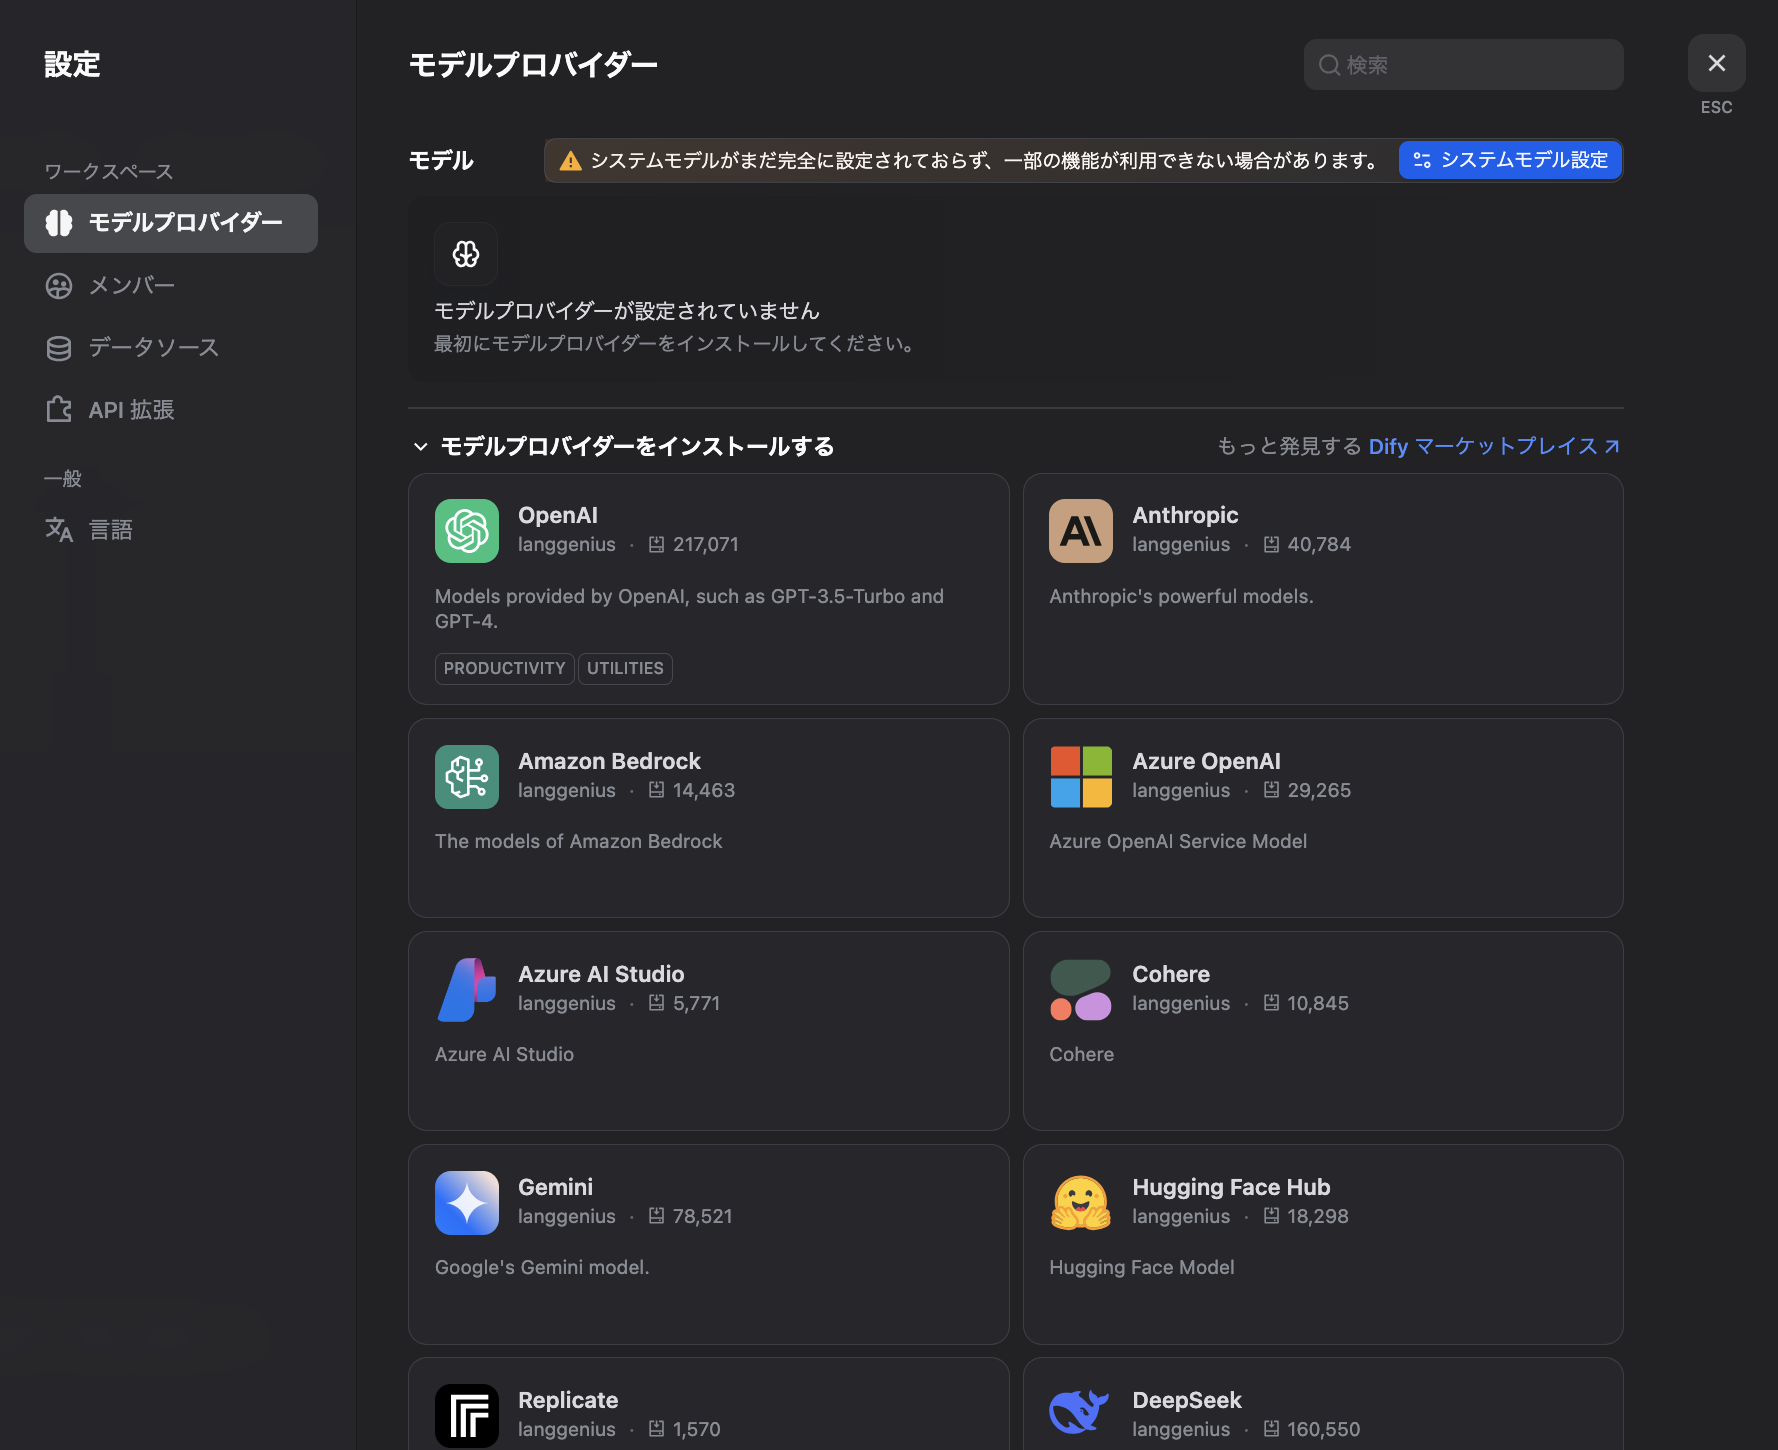This screenshot has height=1450, width=1778.
Task: Select the Cohere logo icon
Action: [x=1081, y=990]
